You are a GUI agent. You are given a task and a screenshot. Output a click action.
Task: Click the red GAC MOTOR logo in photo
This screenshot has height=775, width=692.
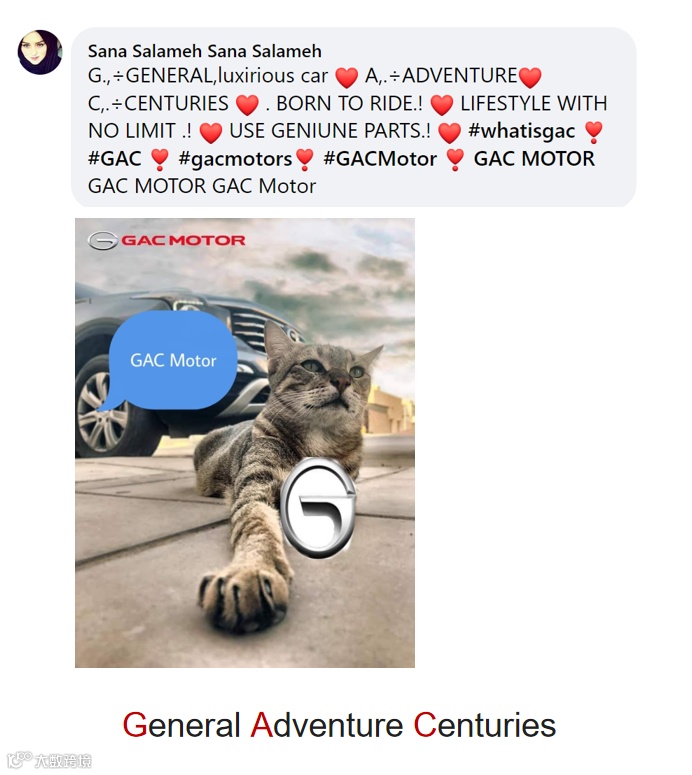[167, 241]
